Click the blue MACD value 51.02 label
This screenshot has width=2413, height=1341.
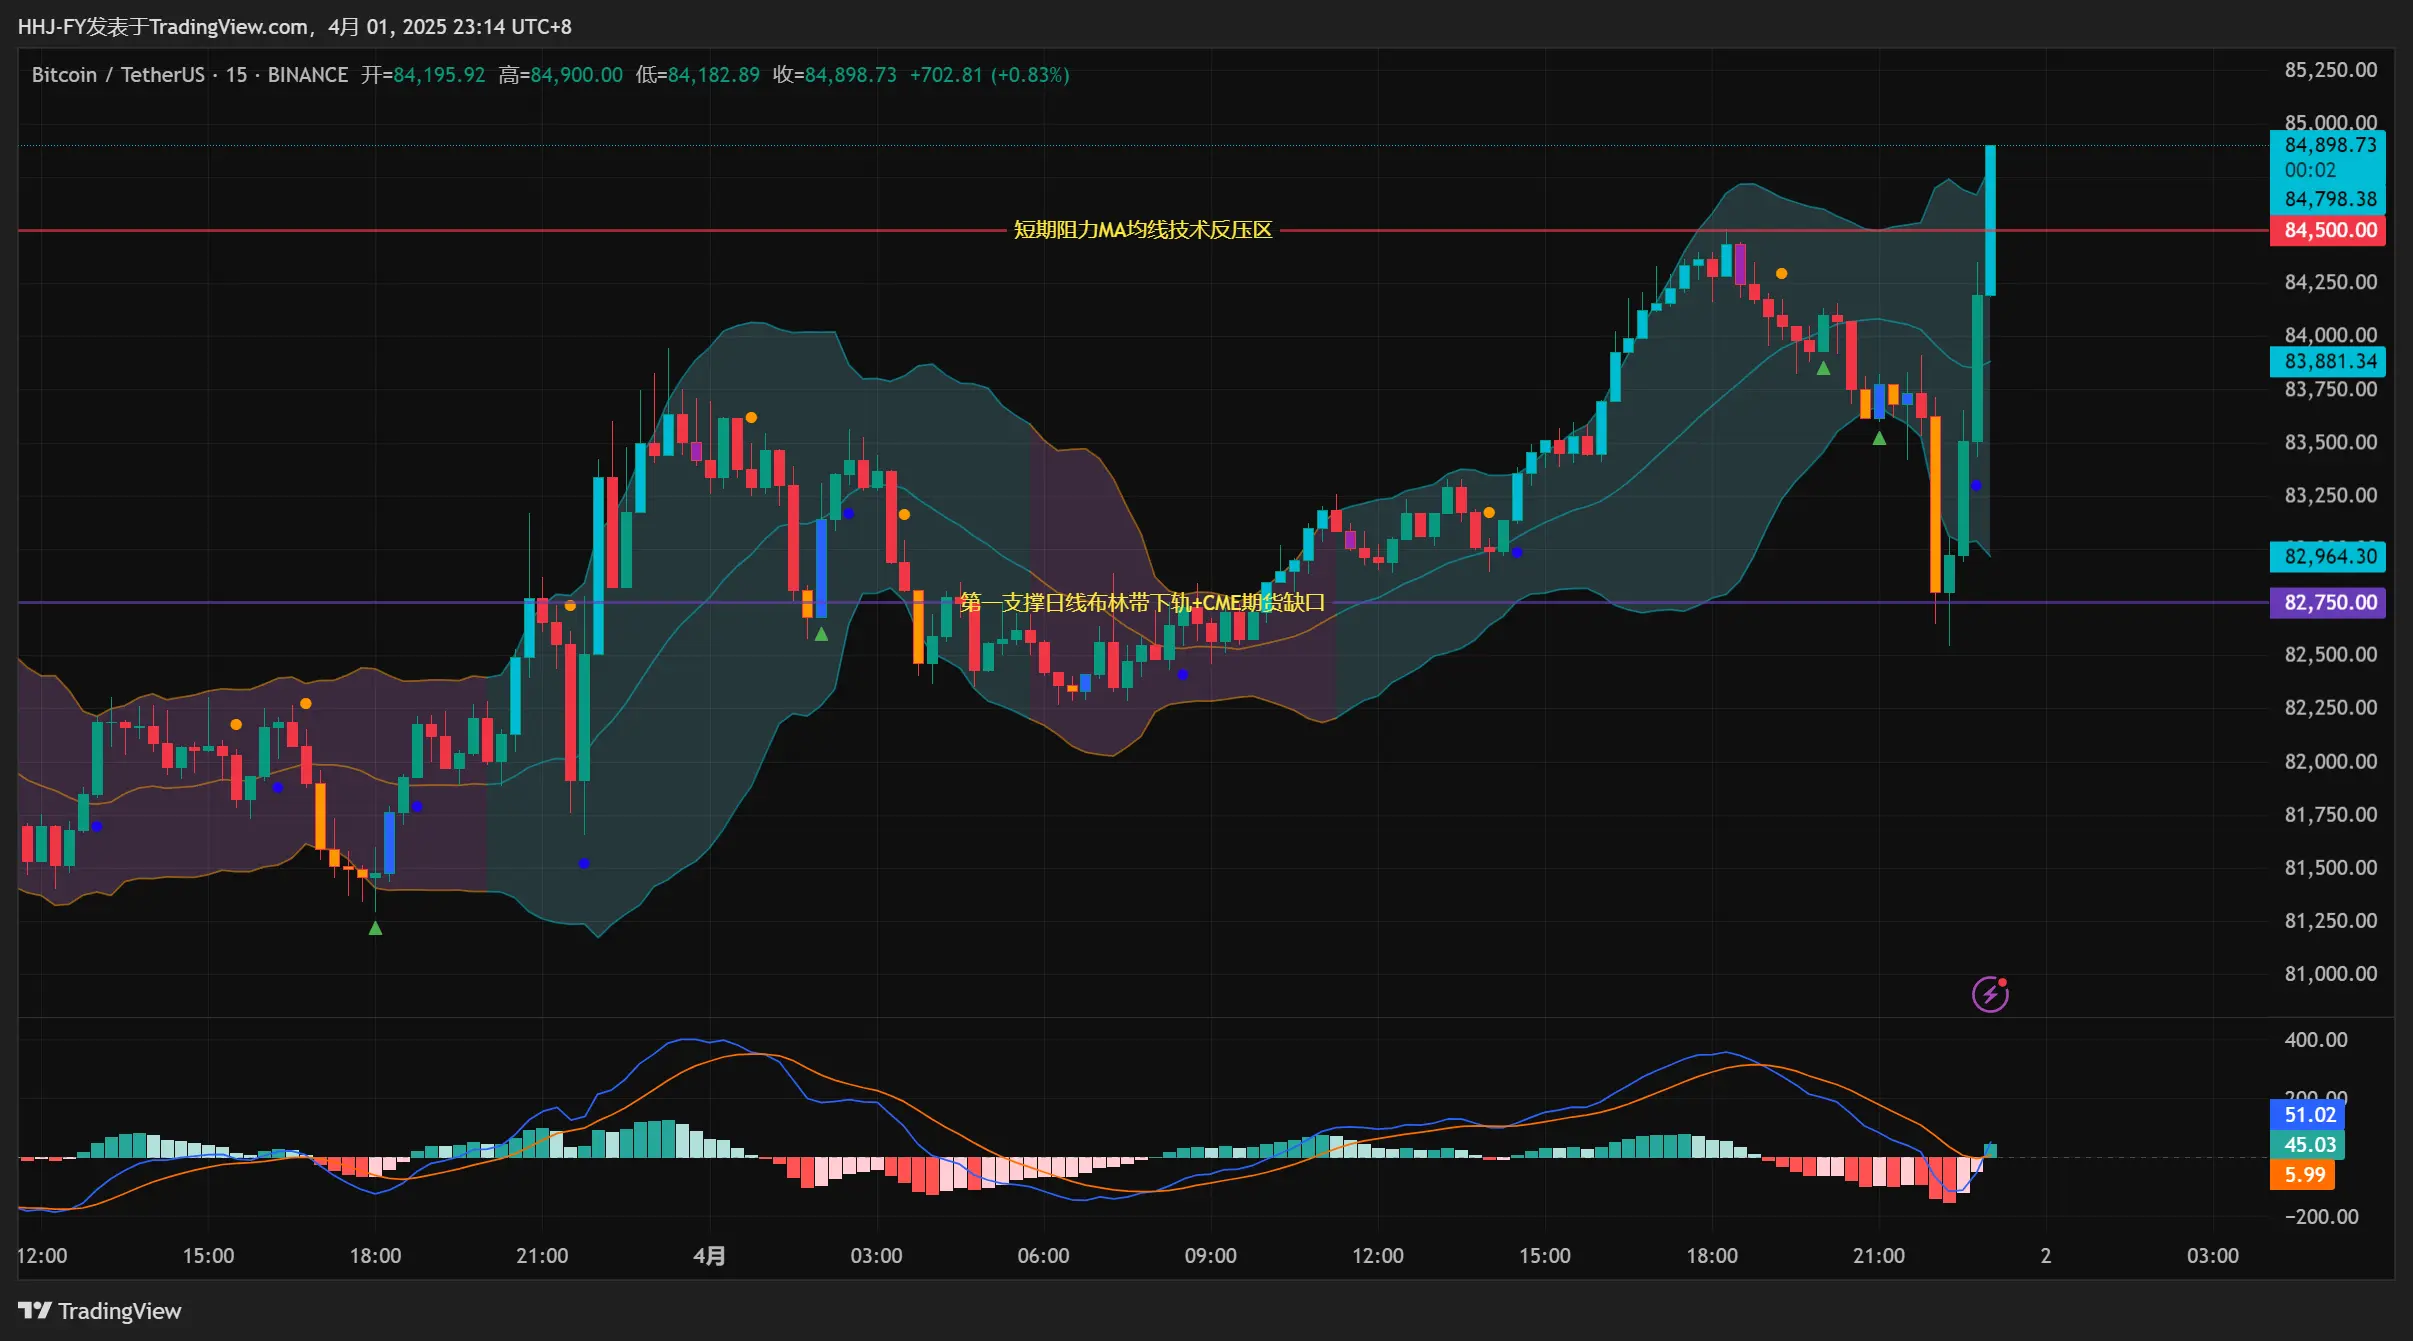click(x=2308, y=1115)
